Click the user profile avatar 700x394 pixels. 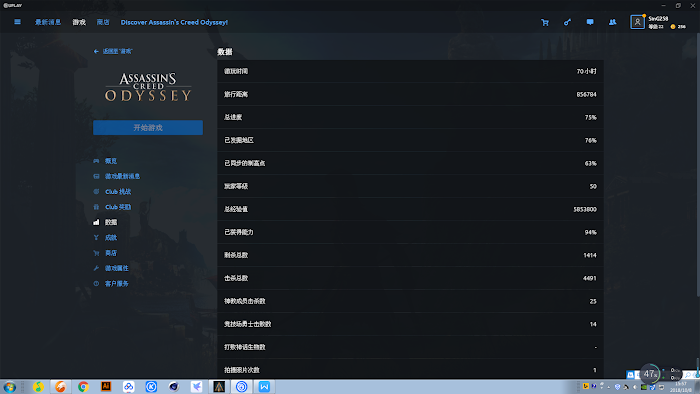[637, 22]
